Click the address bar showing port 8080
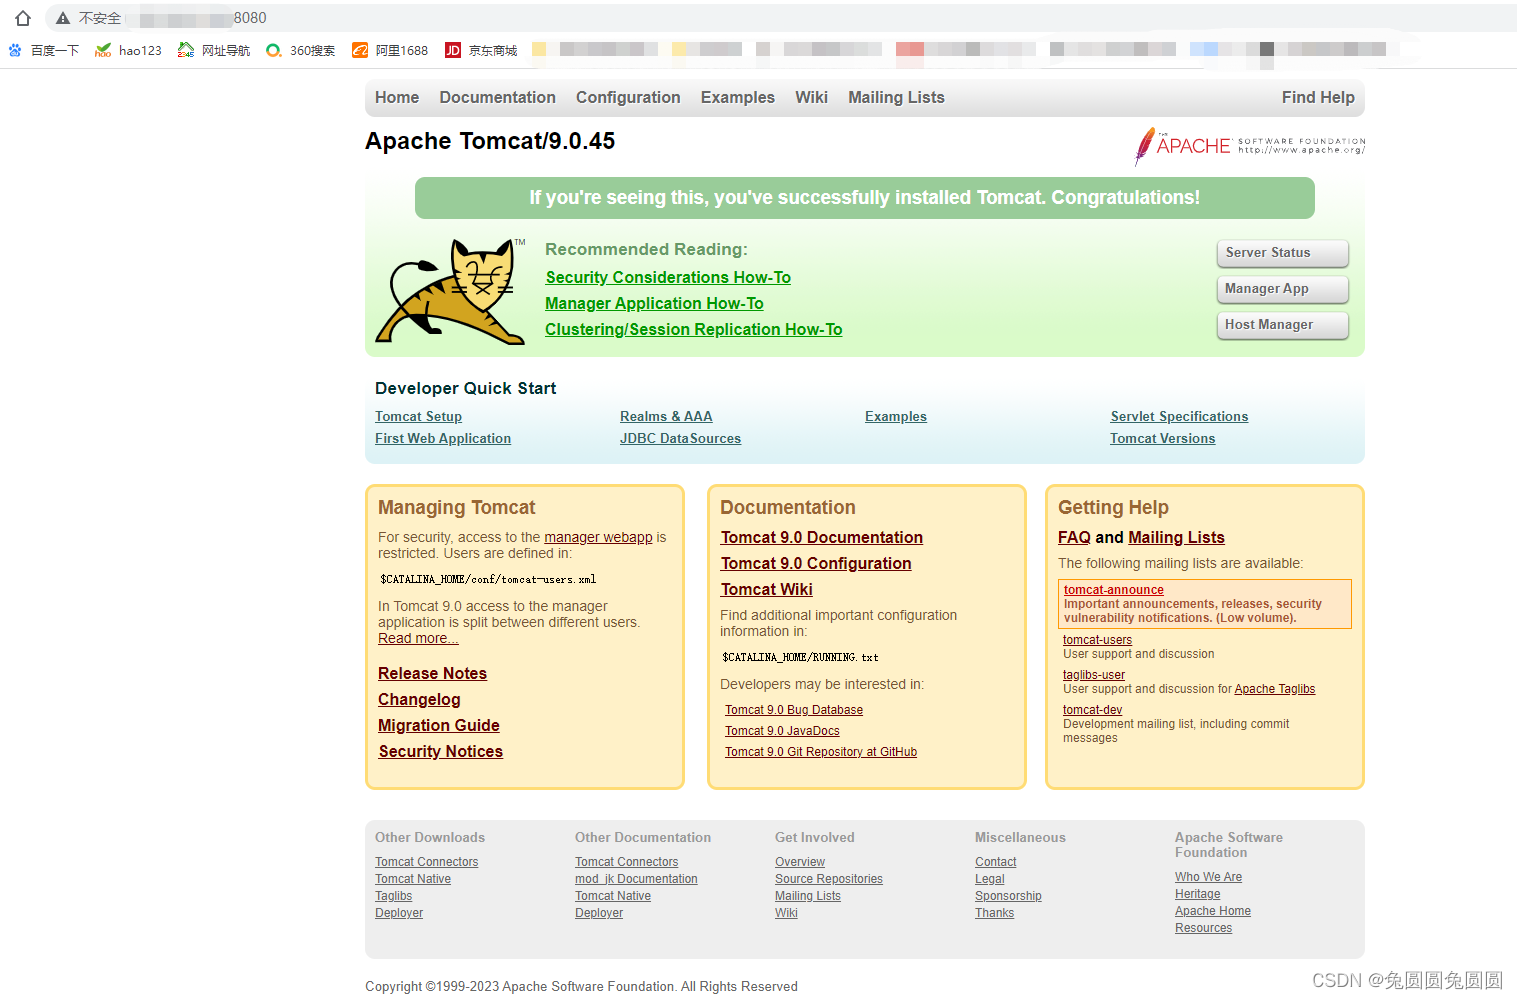 (780, 18)
